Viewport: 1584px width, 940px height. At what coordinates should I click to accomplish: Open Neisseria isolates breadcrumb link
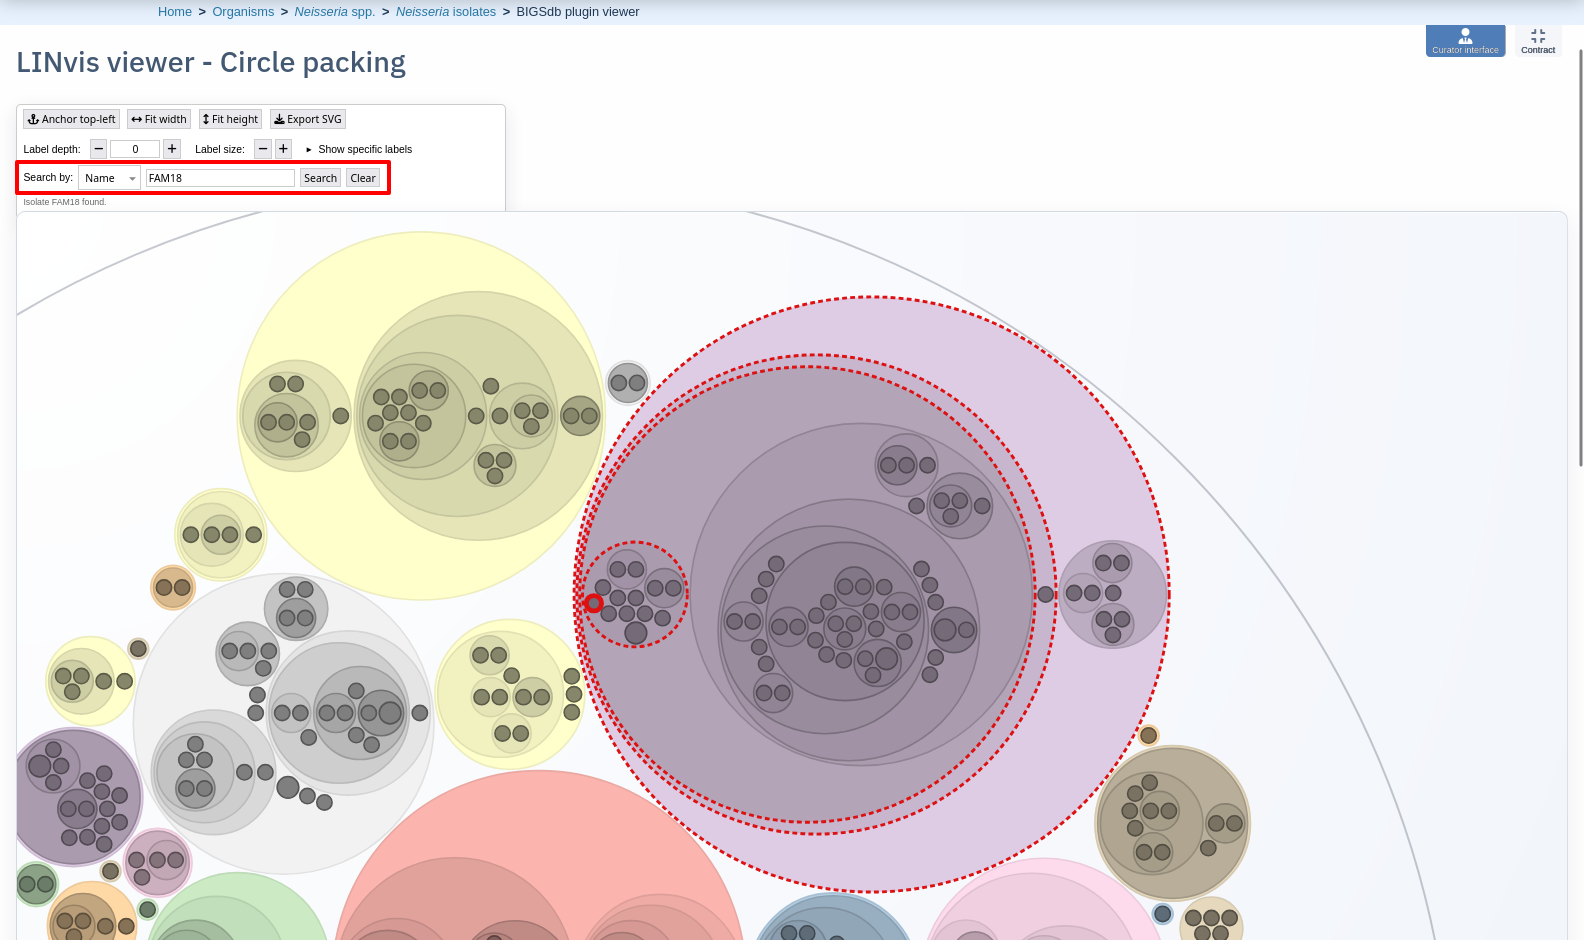coord(446,12)
